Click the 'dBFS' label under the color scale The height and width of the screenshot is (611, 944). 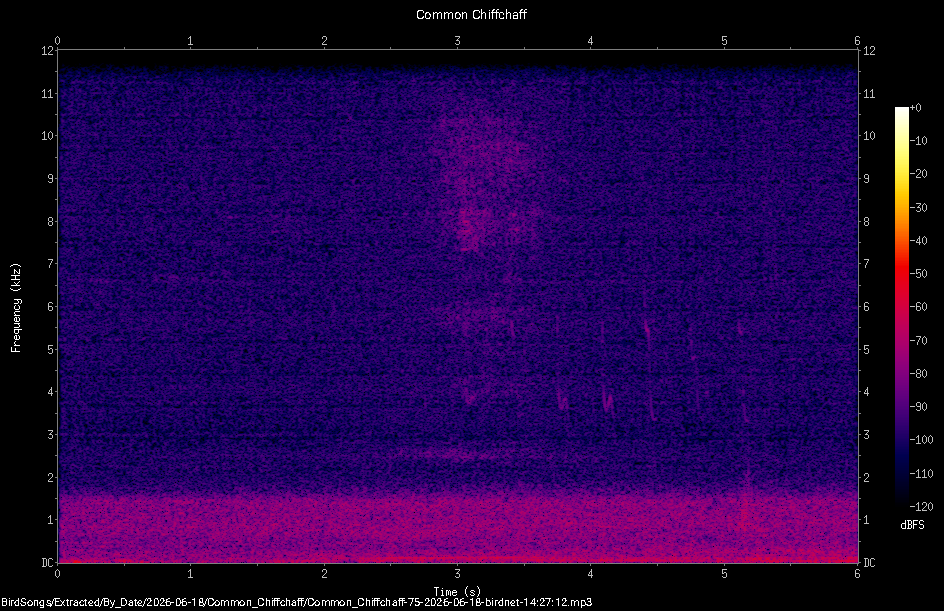(912, 525)
